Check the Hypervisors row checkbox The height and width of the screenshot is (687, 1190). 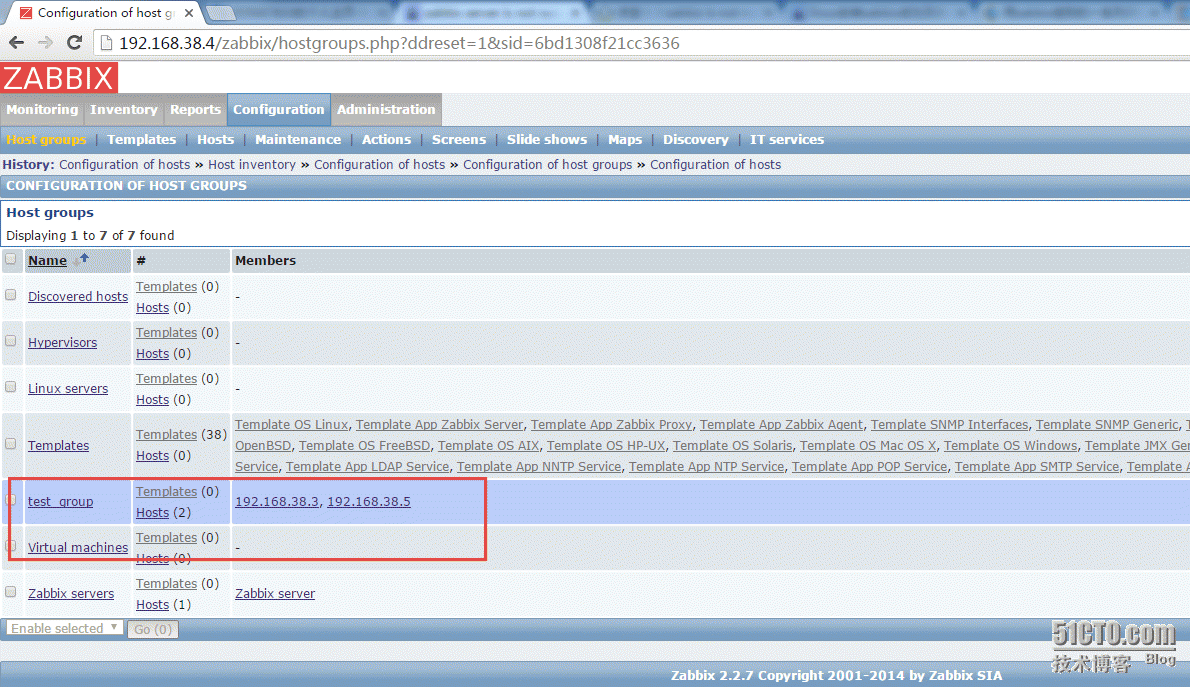11,341
